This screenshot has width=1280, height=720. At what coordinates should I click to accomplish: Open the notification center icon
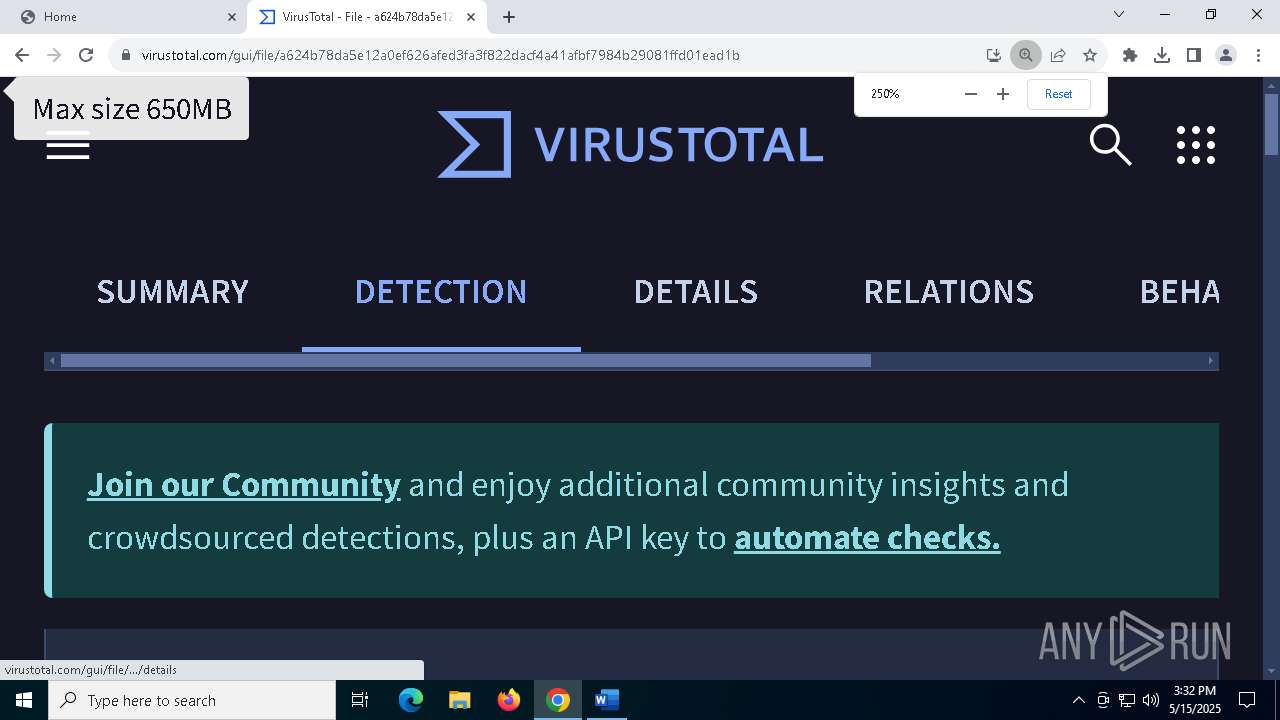[1247, 700]
